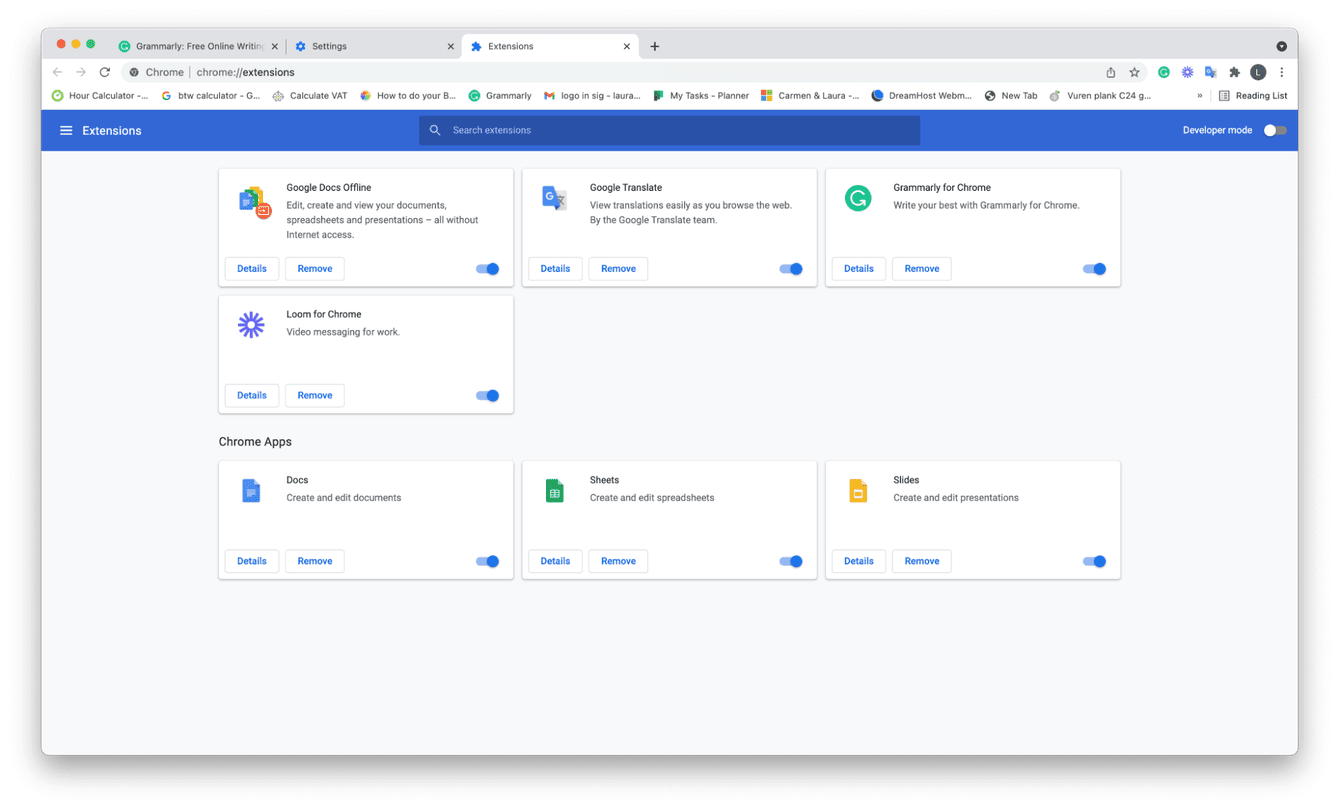Click the yellow Slides app icon
This screenshot has height=810, width=1340.
point(858,490)
